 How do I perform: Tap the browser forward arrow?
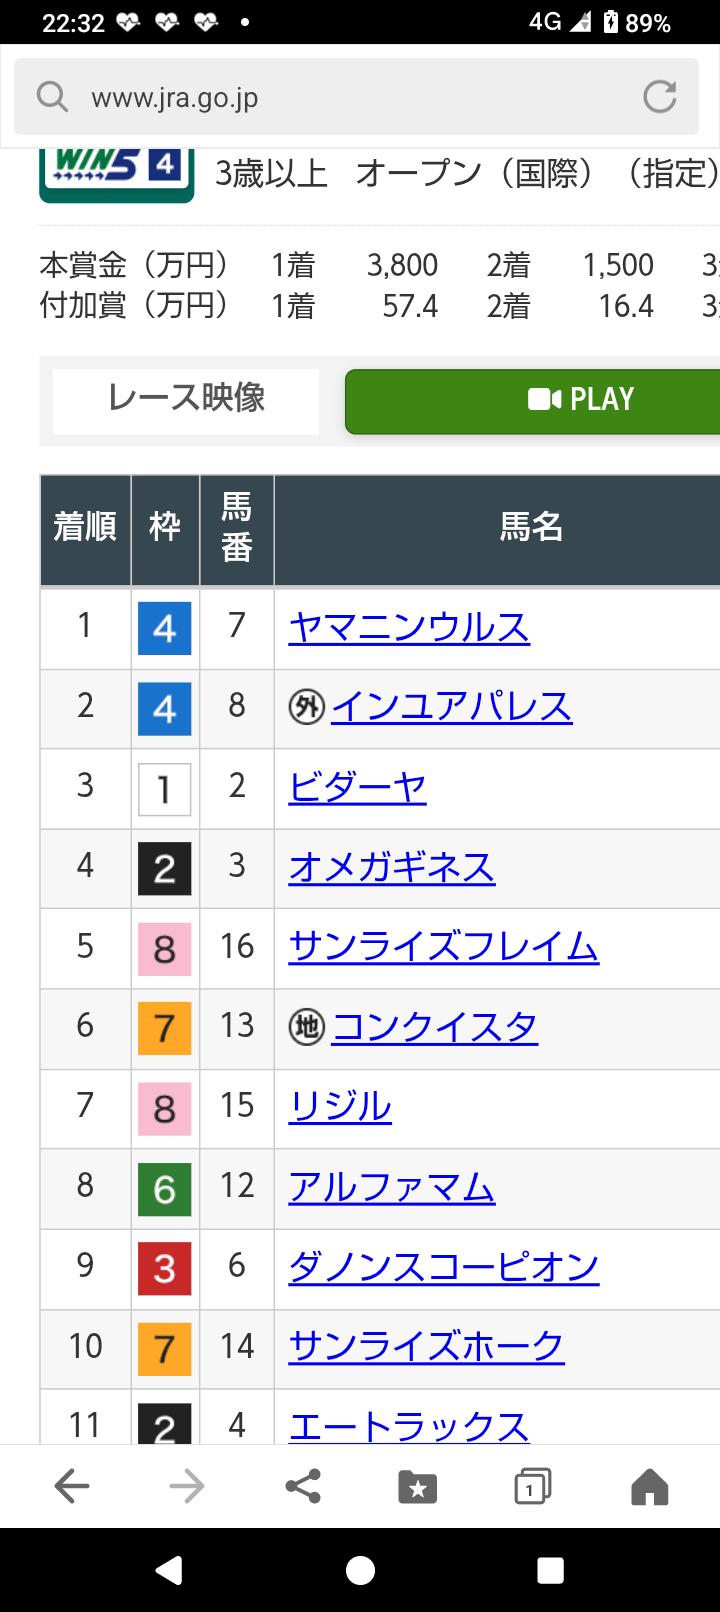pos(187,1487)
